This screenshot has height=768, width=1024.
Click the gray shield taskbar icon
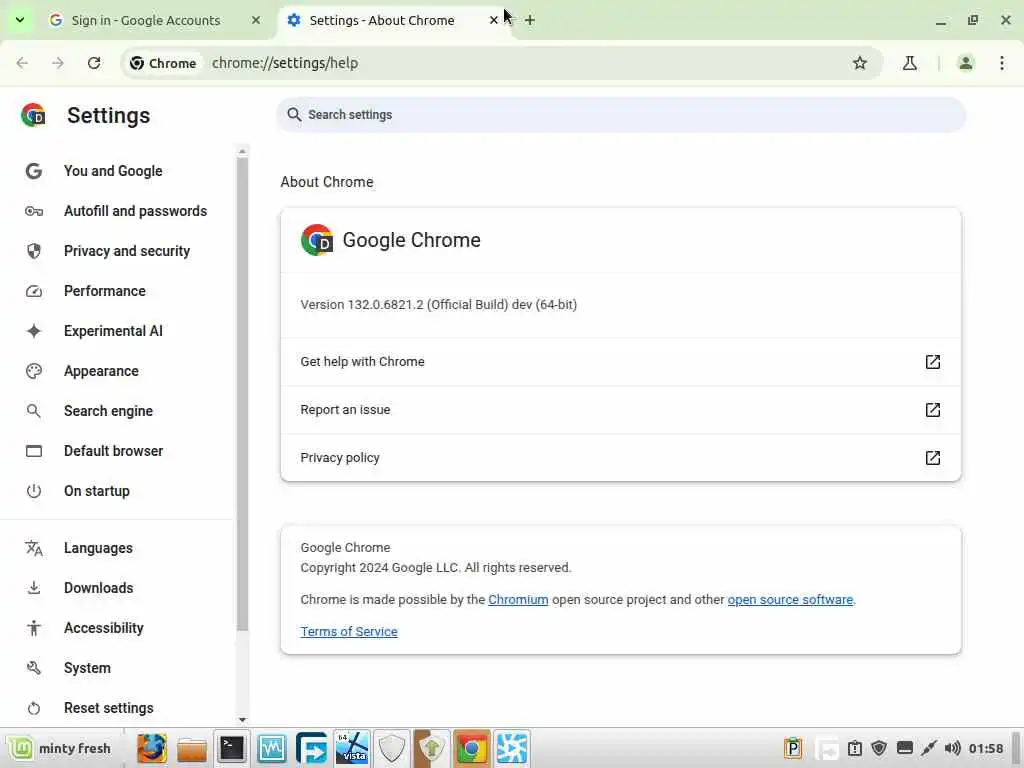pyautogui.click(x=392, y=748)
